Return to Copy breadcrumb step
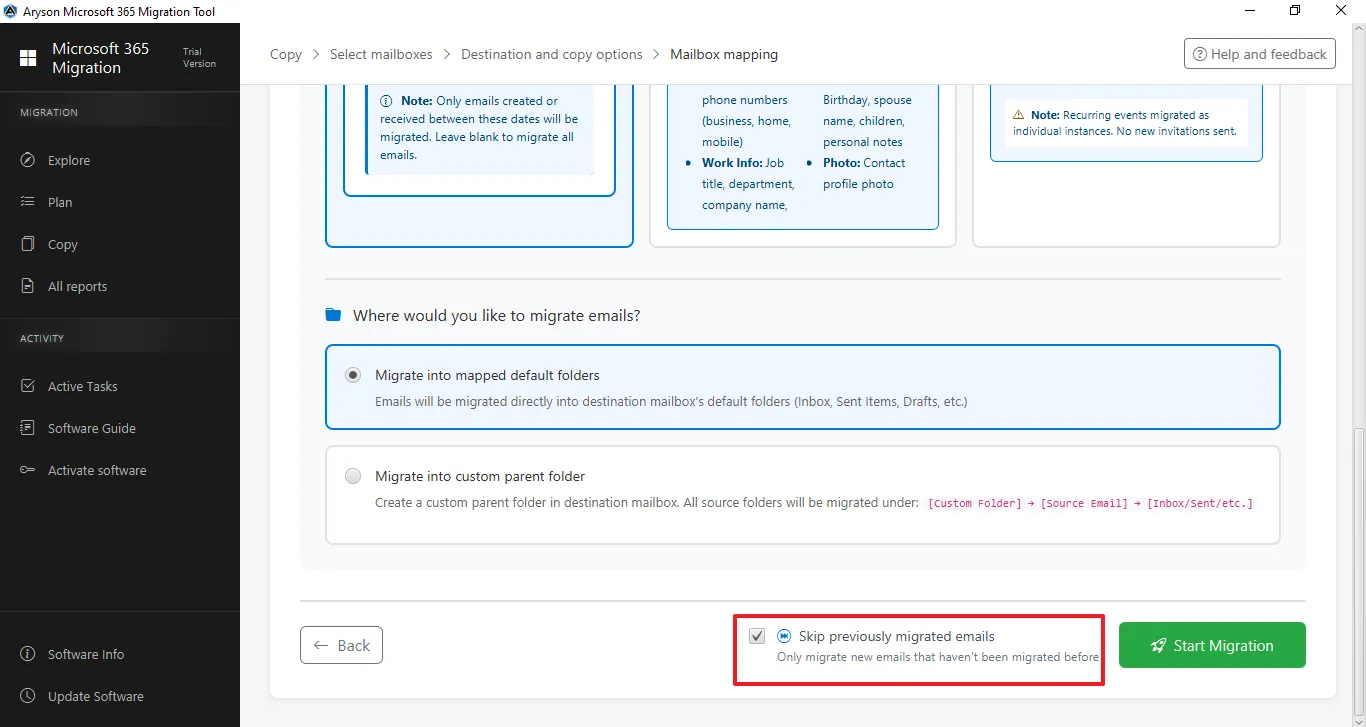 [285, 54]
